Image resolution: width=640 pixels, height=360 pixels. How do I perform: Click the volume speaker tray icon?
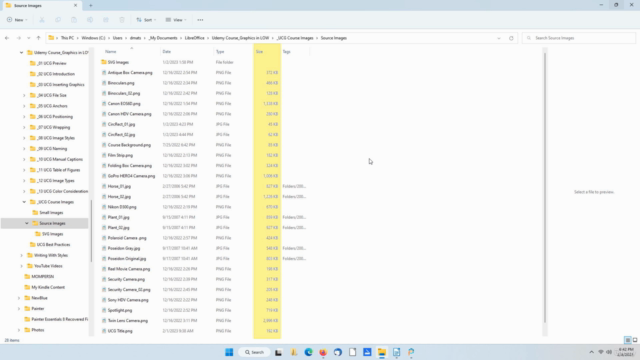pos(609,352)
